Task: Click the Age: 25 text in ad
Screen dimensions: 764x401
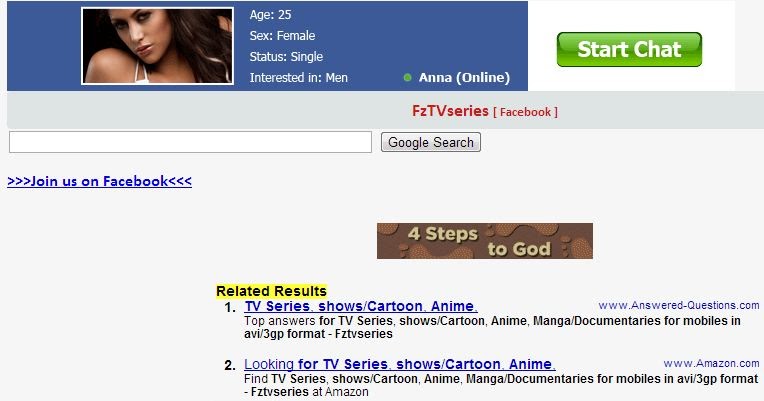Action: coord(270,15)
